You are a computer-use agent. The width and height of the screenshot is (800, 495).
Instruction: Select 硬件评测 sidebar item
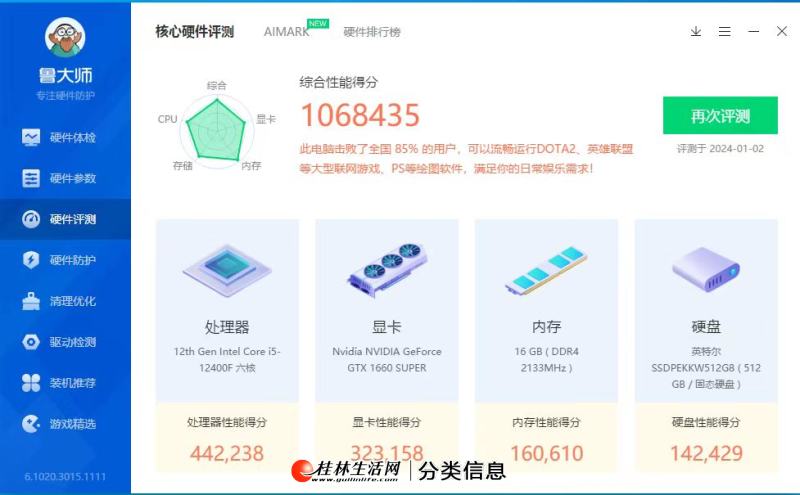pyautogui.click(x=65, y=219)
